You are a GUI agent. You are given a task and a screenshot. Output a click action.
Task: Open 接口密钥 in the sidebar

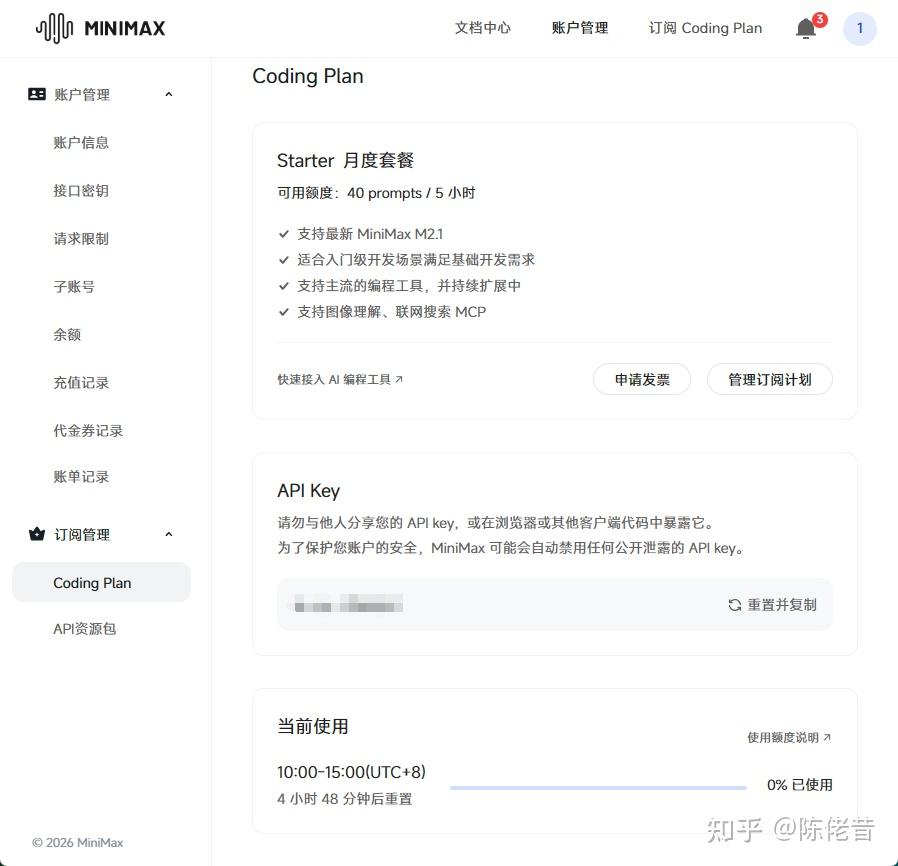[x=81, y=191]
